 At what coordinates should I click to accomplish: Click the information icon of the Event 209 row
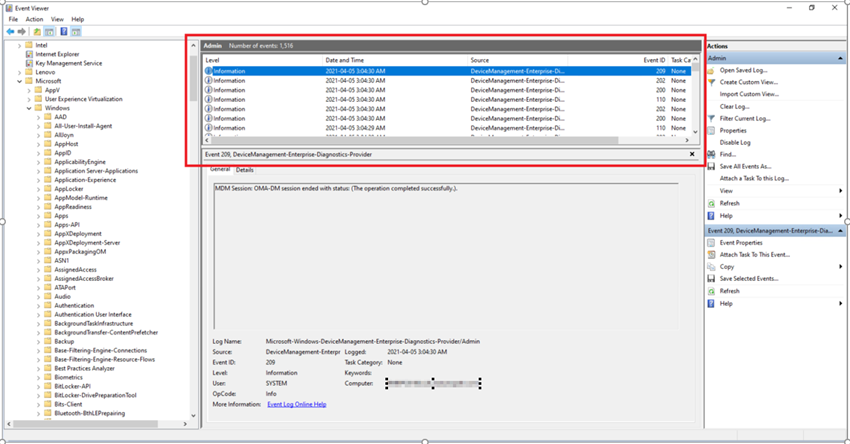coord(209,71)
